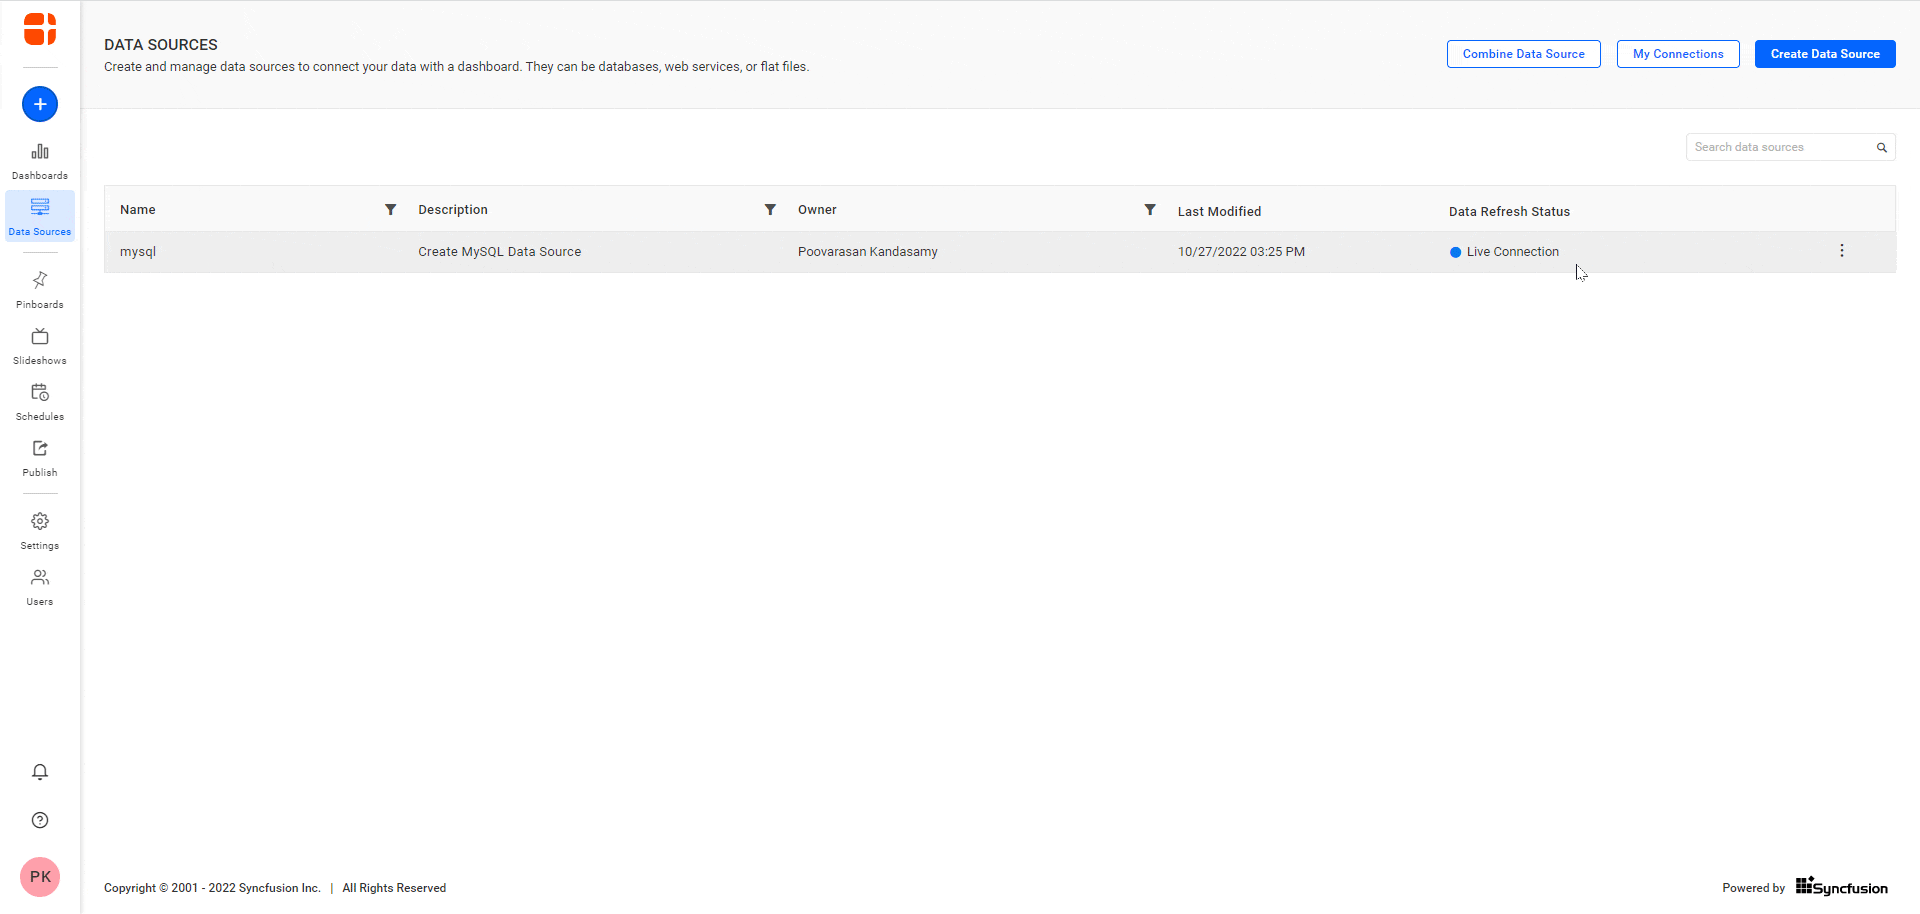Open the filter on the Description column
This screenshot has height=914, width=1920.
tap(770, 209)
